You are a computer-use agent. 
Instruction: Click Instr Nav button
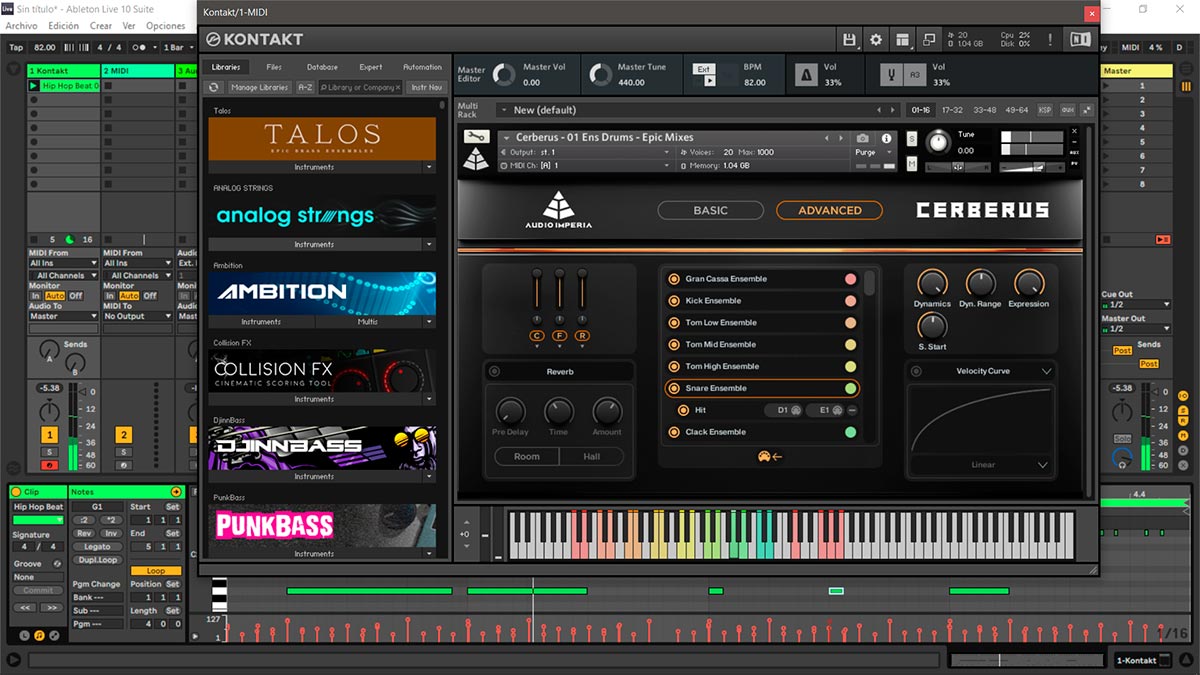426,88
